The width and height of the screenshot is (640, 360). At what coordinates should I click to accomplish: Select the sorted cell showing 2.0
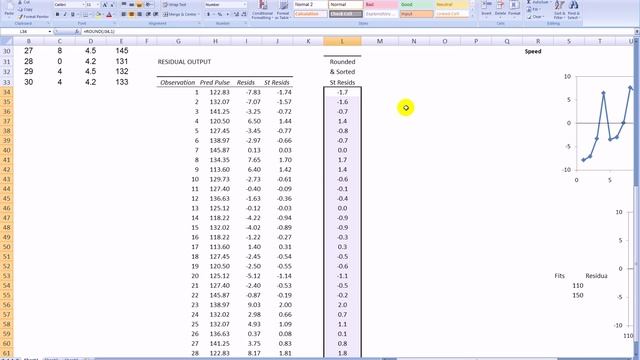pos(342,305)
